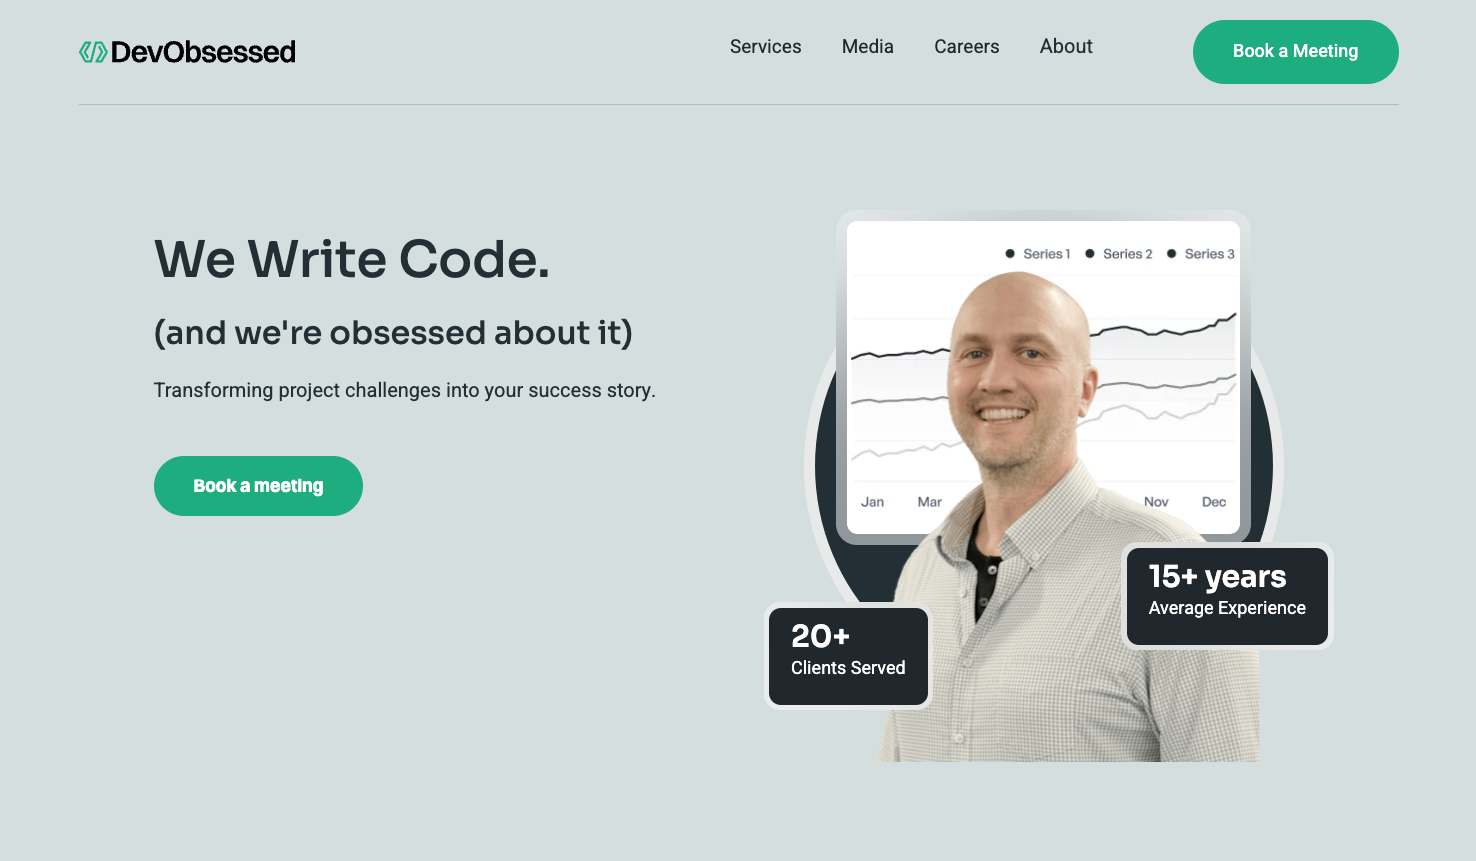Click the DevObsessed wordmark text
Image resolution: width=1476 pixels, height=861 pixels.
203,52
